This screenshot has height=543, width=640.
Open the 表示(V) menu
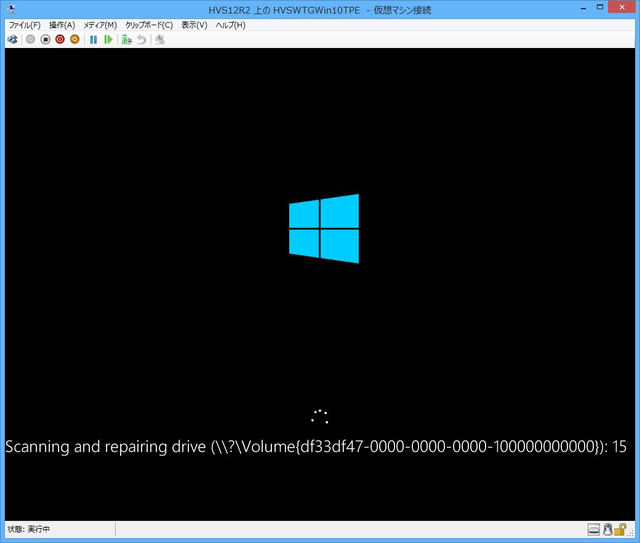(194, 25)
